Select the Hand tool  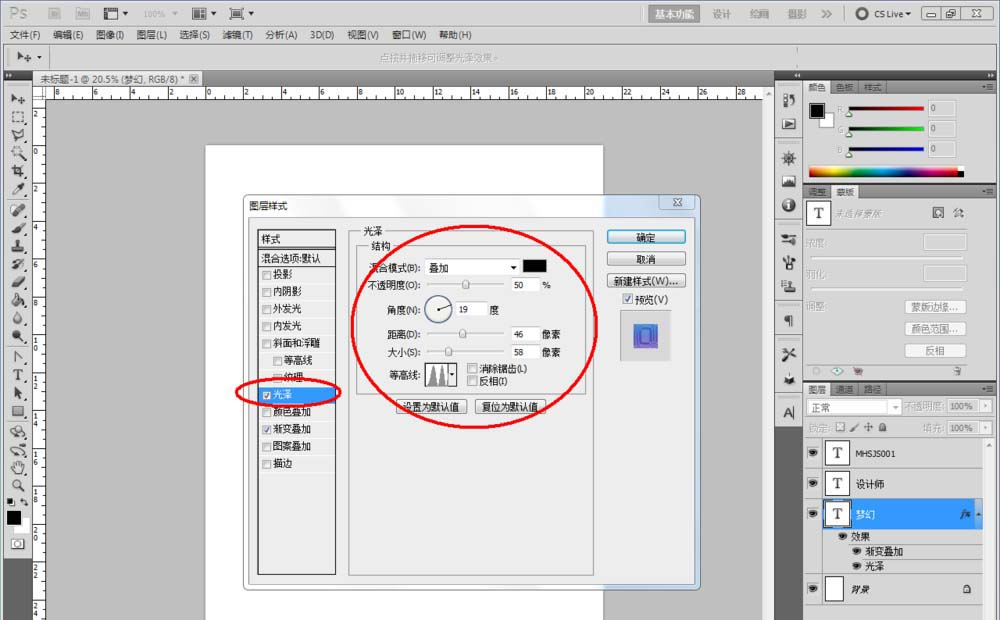click(18, 468)
